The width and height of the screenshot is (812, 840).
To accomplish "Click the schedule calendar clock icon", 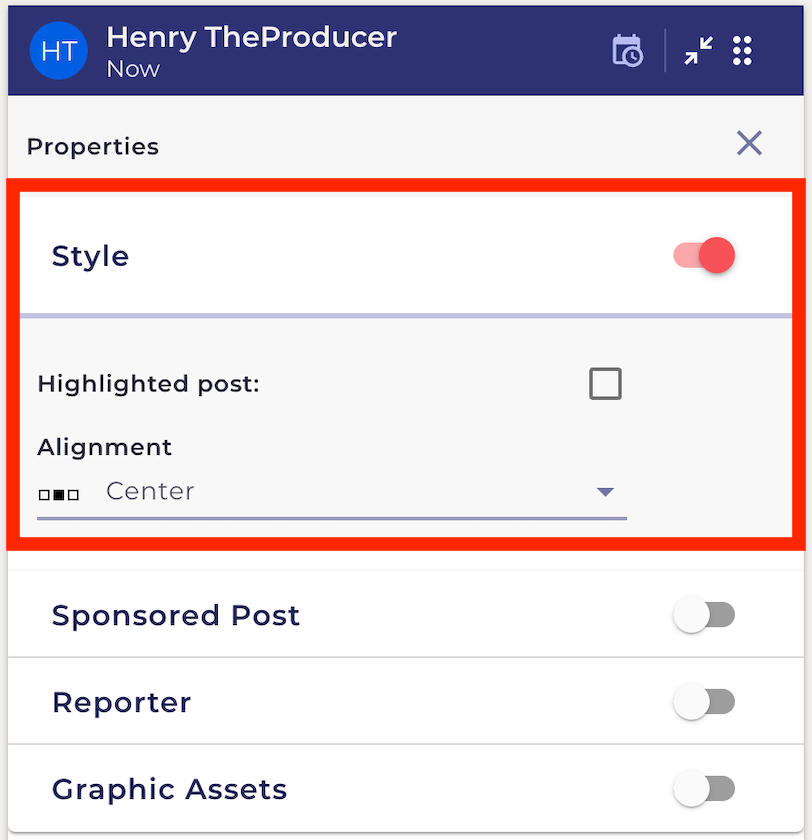I will [x=627, y=51].
